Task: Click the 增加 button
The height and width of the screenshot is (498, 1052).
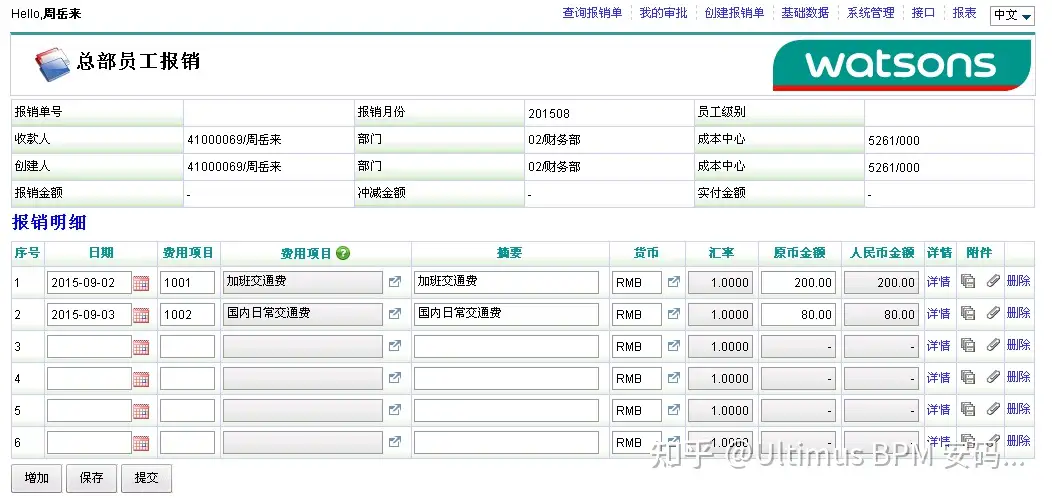Action: (x=37, y=478)
